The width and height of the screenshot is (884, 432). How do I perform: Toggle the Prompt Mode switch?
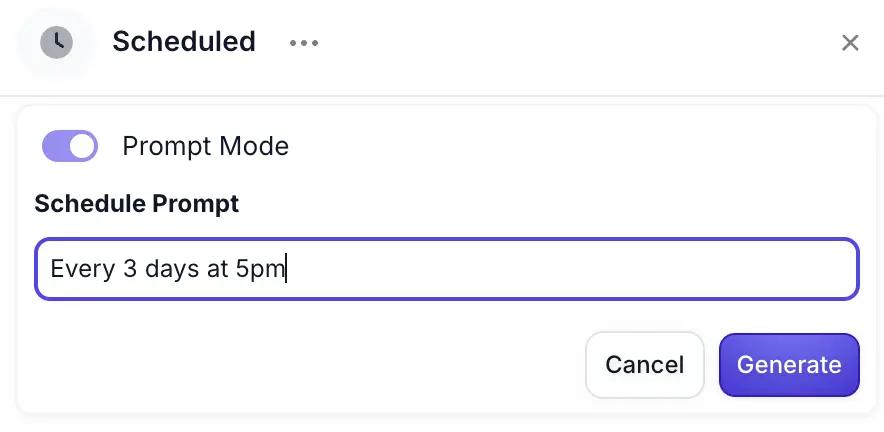70,146
